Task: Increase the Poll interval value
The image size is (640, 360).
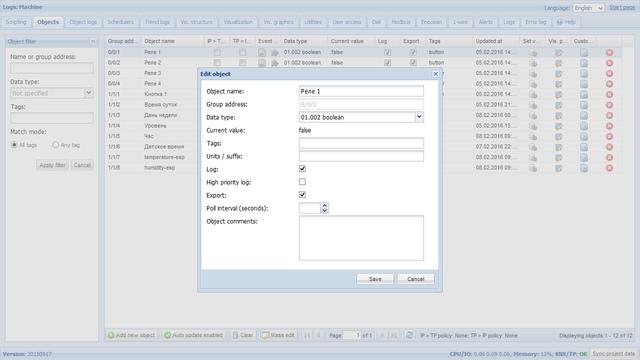Action: point(324,206)
